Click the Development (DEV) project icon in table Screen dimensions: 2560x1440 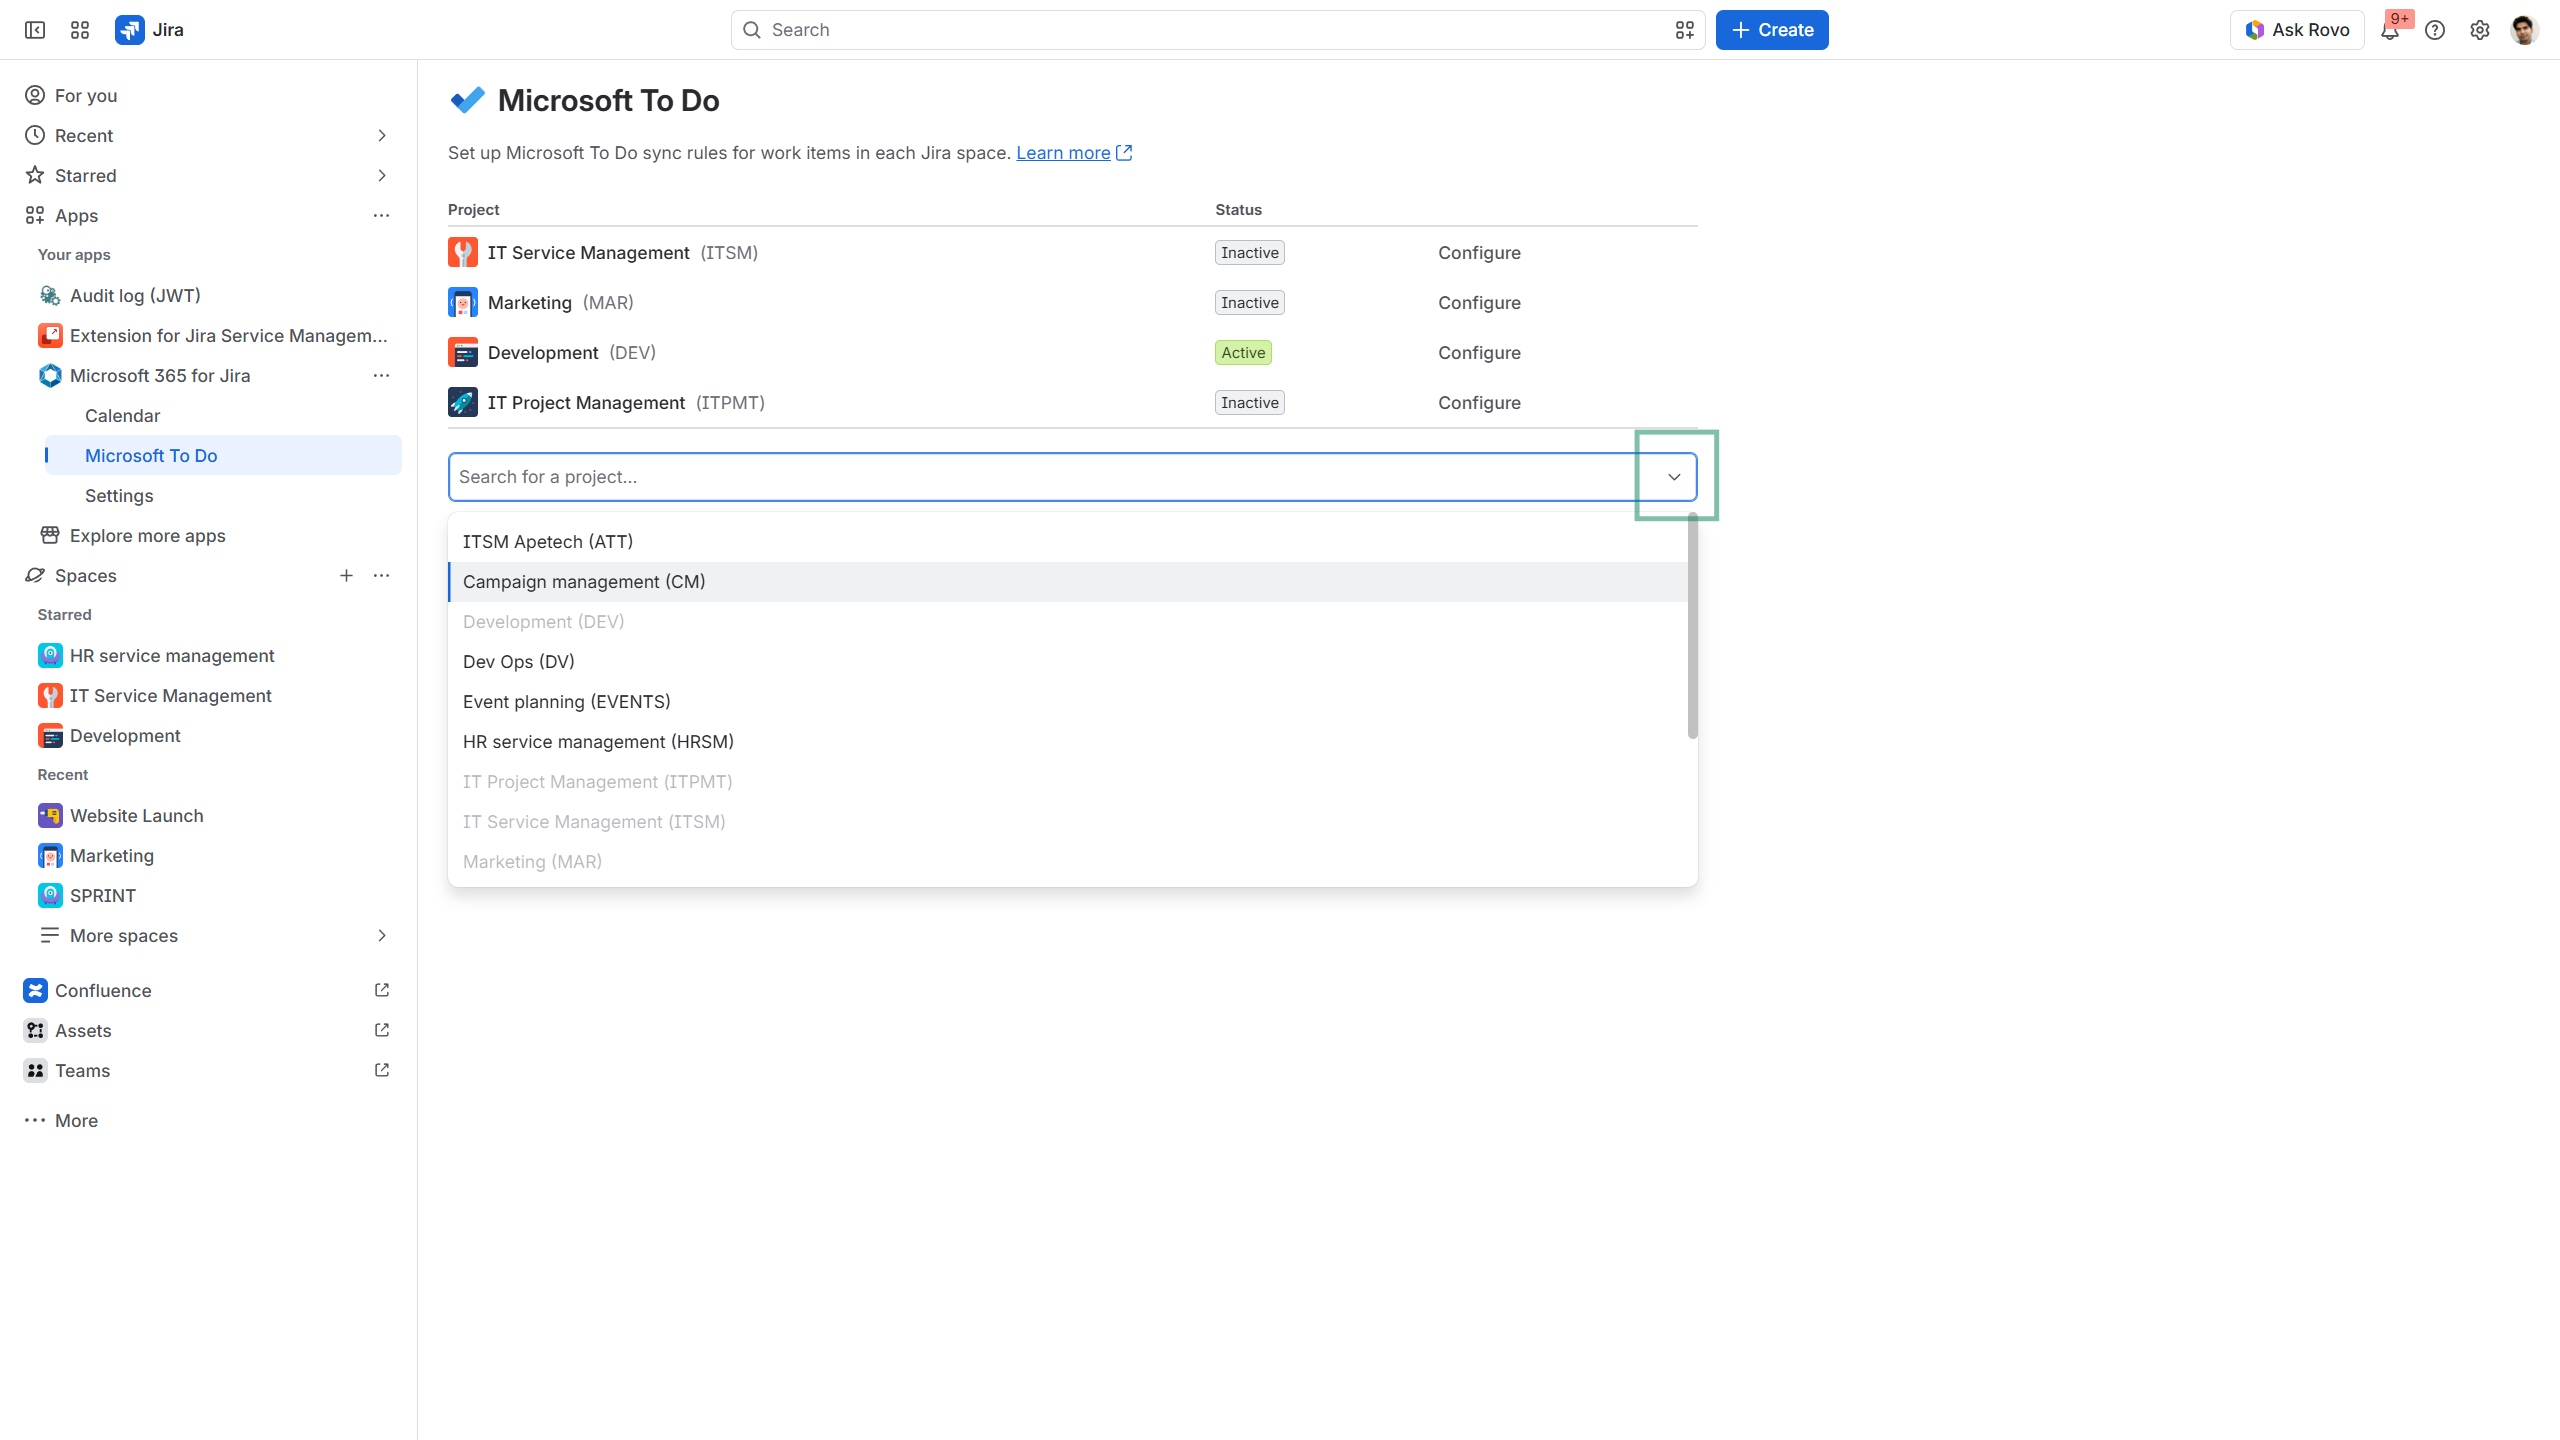(x=463, y=352)
